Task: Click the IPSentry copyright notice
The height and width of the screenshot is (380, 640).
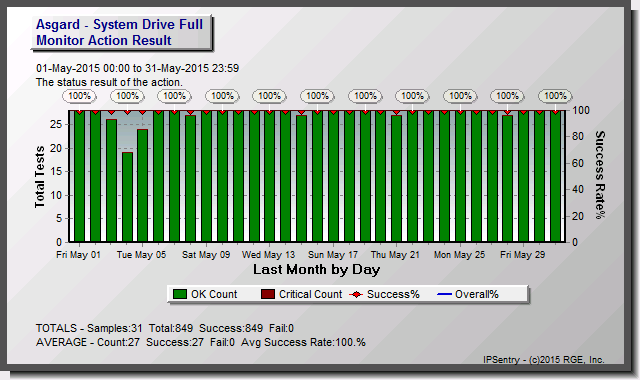Action: (x=544, y=360)
